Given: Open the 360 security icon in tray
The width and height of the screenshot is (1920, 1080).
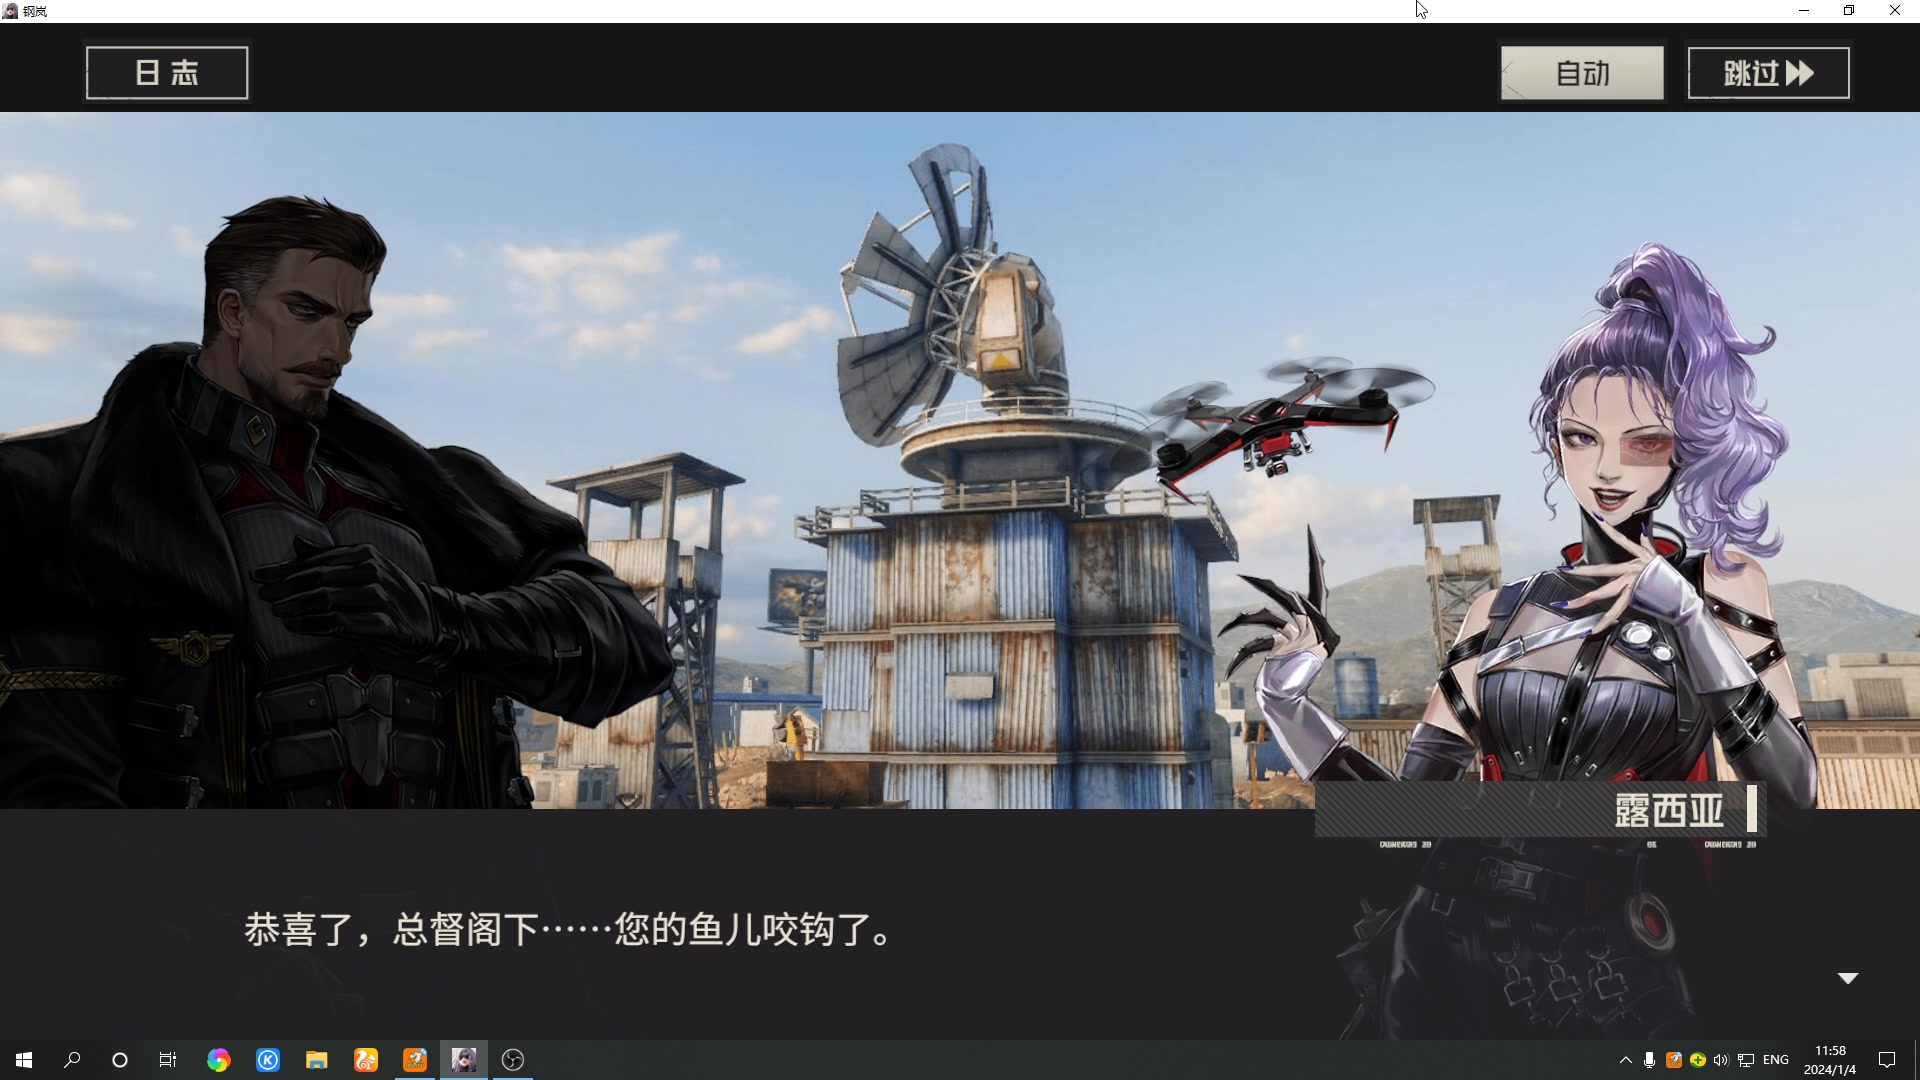Looking at the screenshot, I should click(1697, 1059).
